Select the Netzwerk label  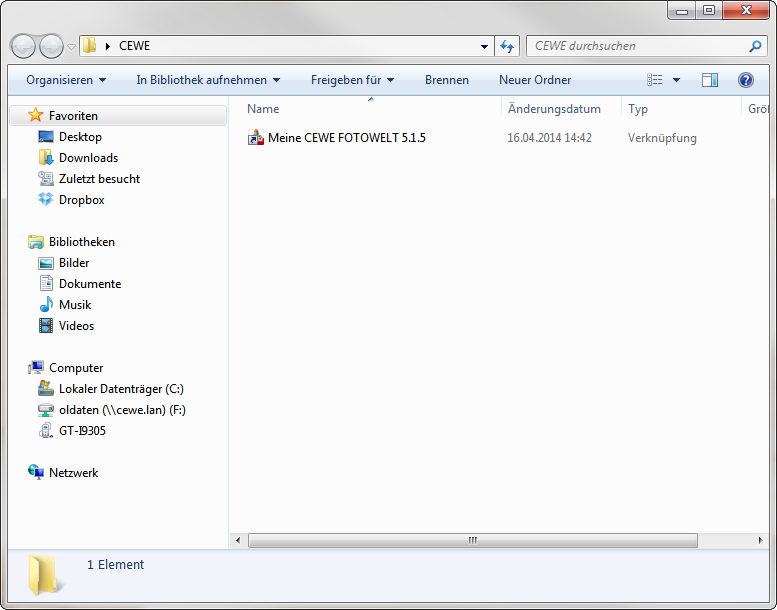[73, 473]
